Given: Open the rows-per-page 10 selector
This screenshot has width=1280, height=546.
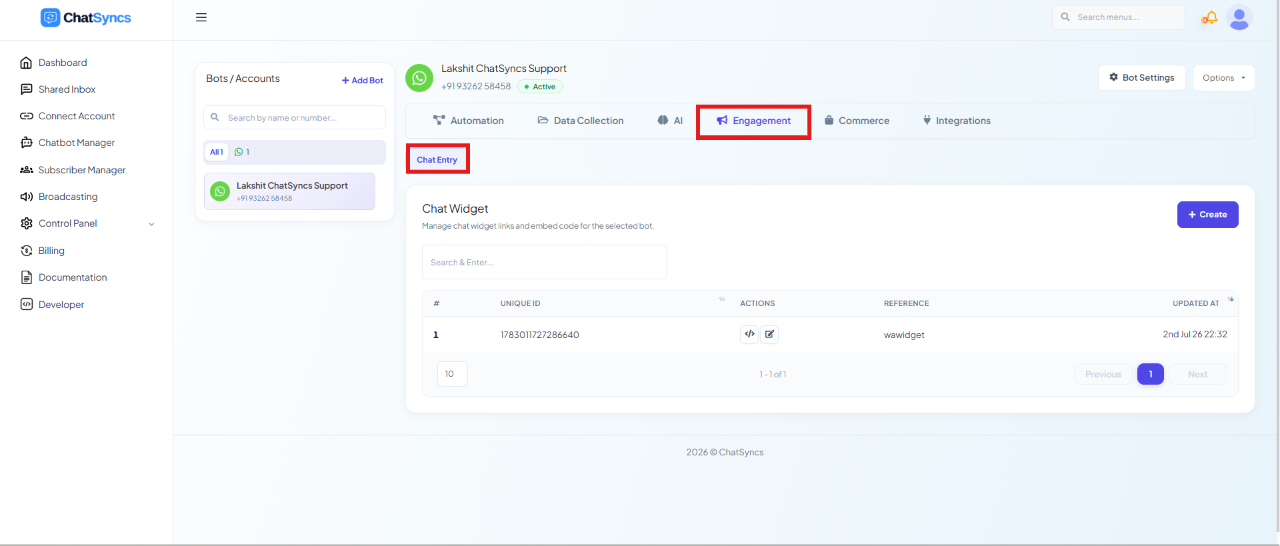Looking at the screenshot, I should (452, 374).
